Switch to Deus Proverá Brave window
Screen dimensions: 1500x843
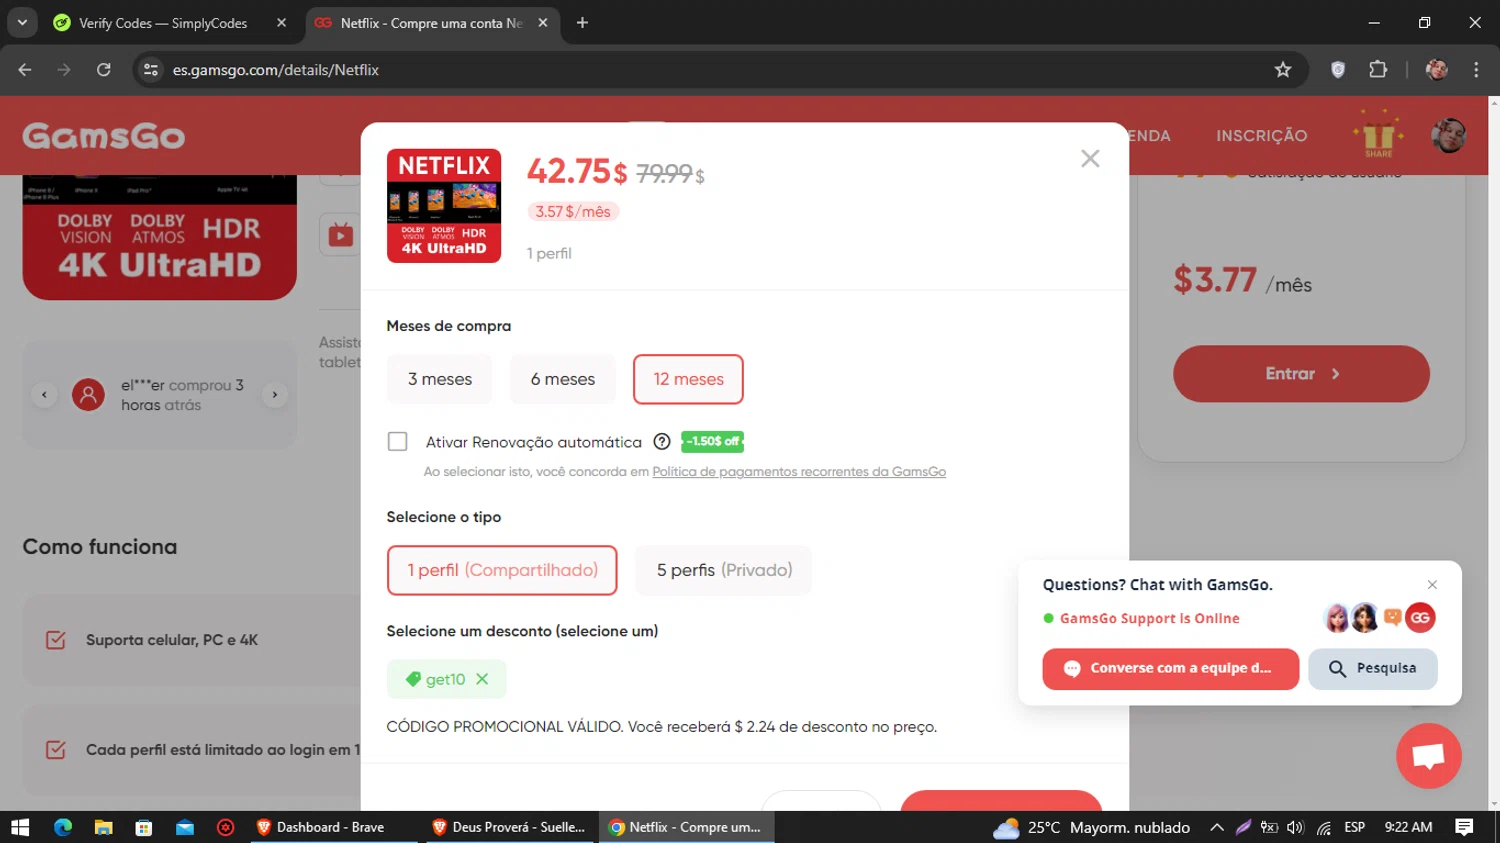point(510,827)
